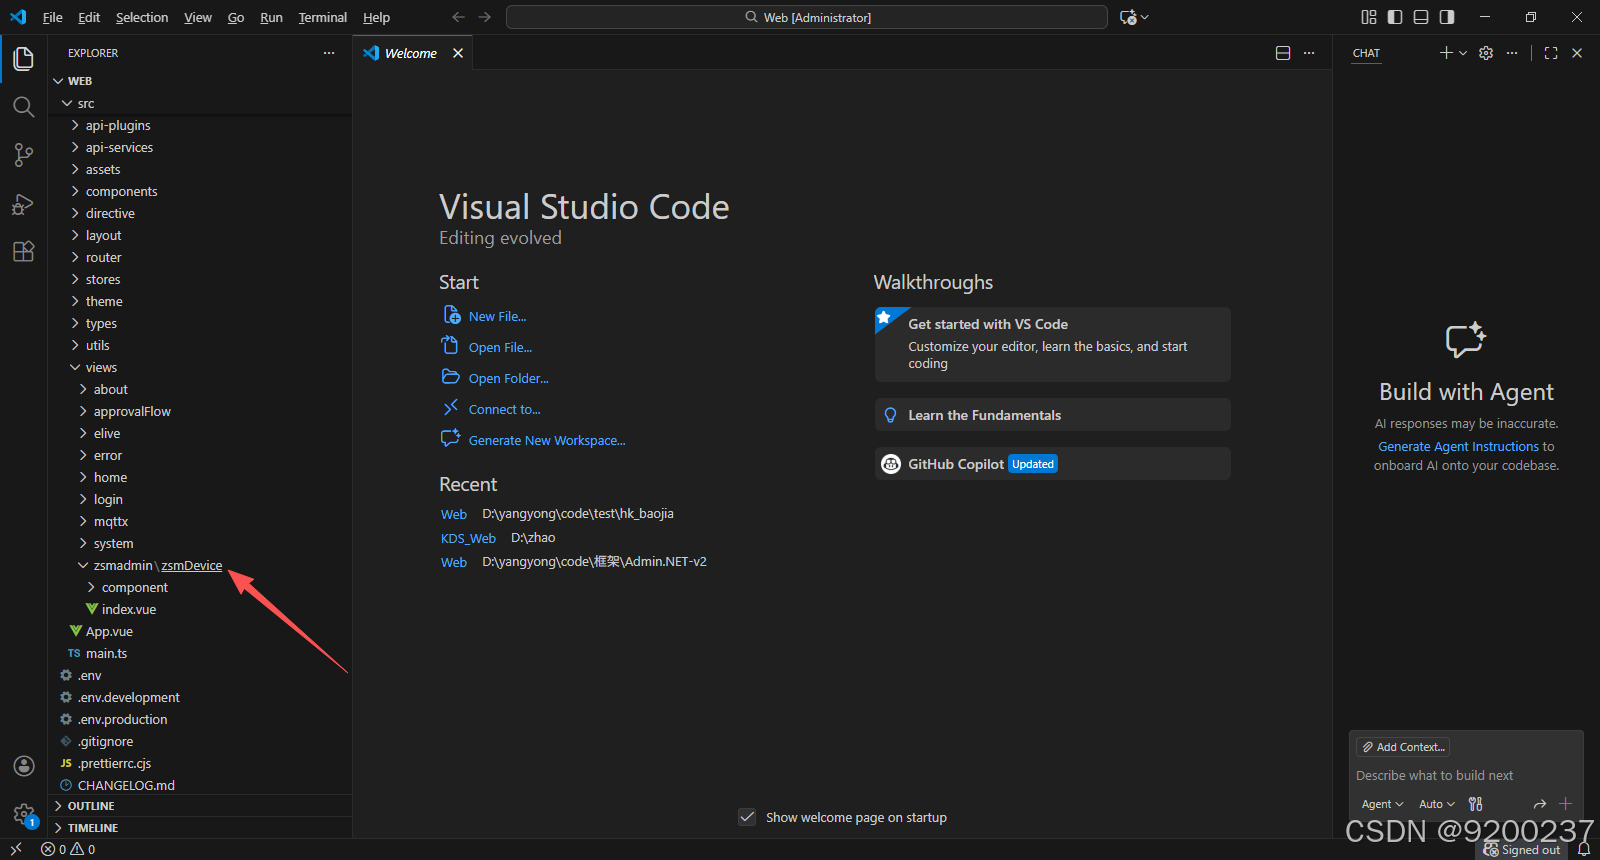Open recent KDS_Web project

[x=468, y=538]
